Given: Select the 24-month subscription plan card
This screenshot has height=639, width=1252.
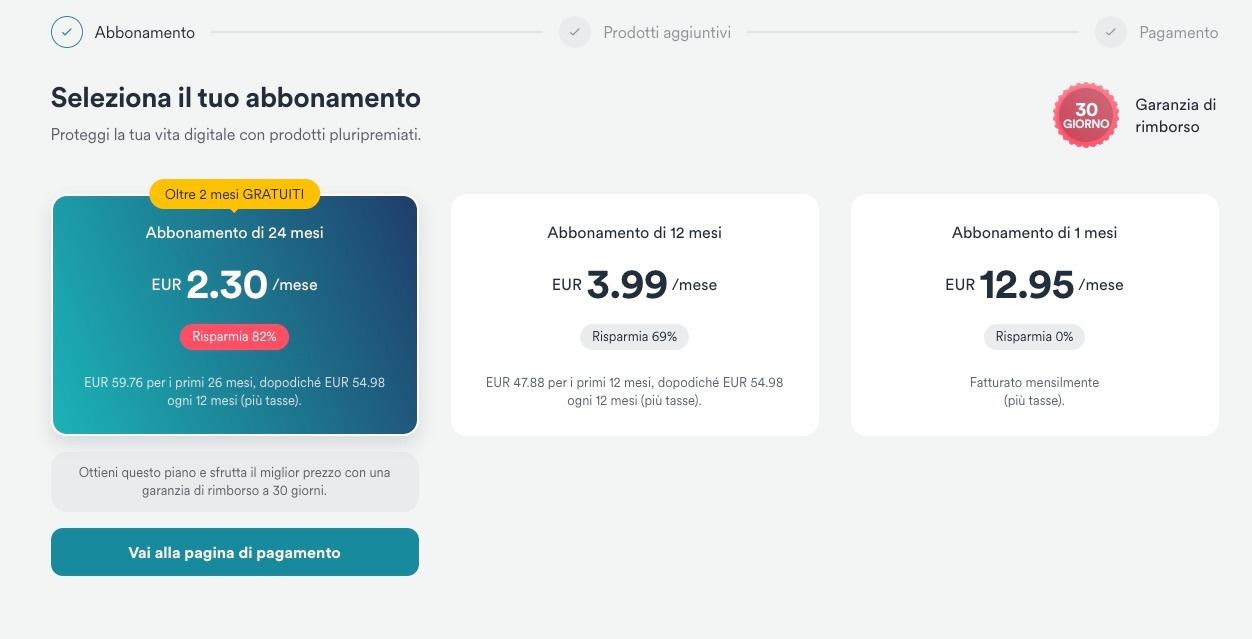Looking at the screenshot, I should [x=235, y=315].
